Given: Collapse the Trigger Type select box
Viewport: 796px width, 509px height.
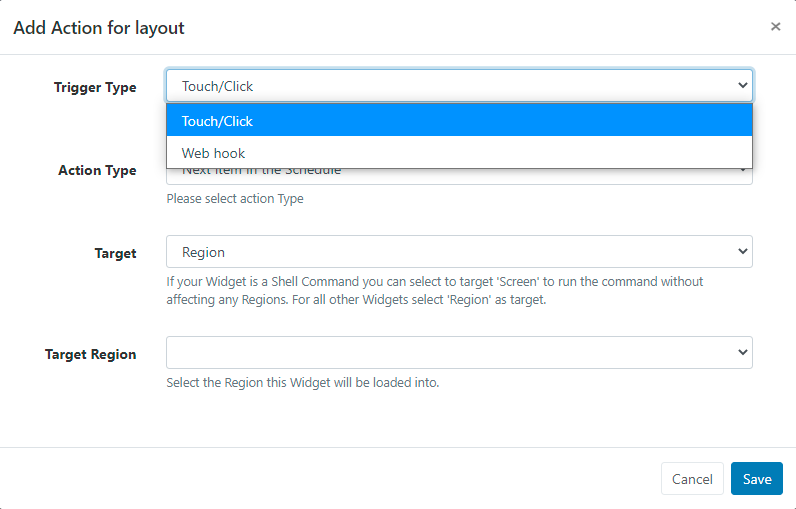Looking at the screenshot, I should pyautogui.click(x=459, y=86).
